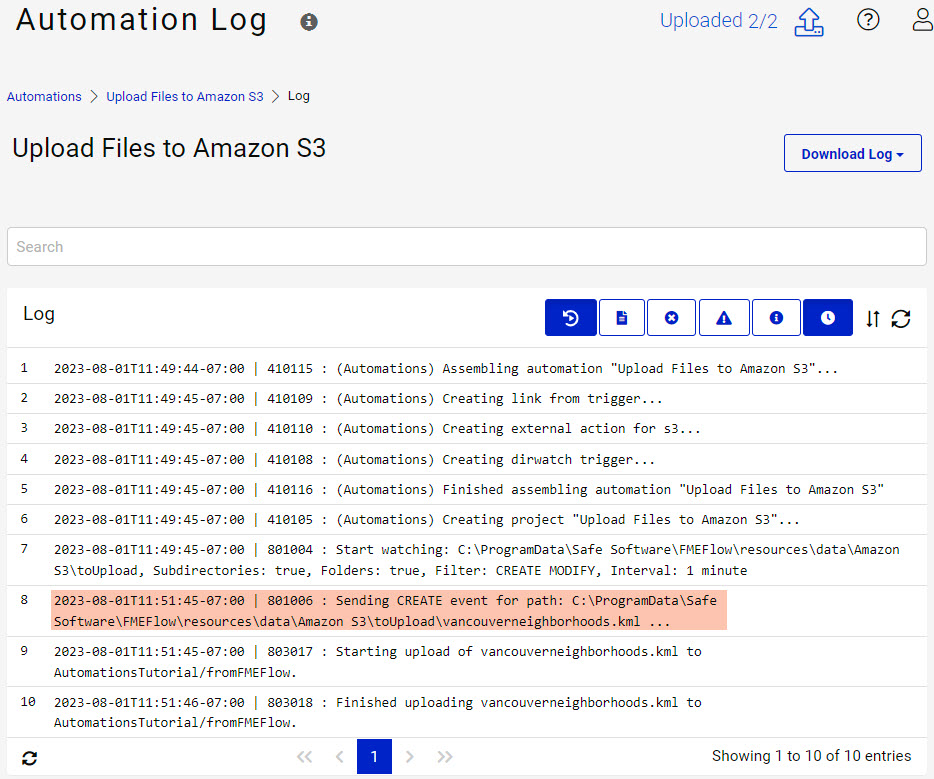The image size is (934, 779).
Task: Open the upload status icon
Action: pos(809,22)
